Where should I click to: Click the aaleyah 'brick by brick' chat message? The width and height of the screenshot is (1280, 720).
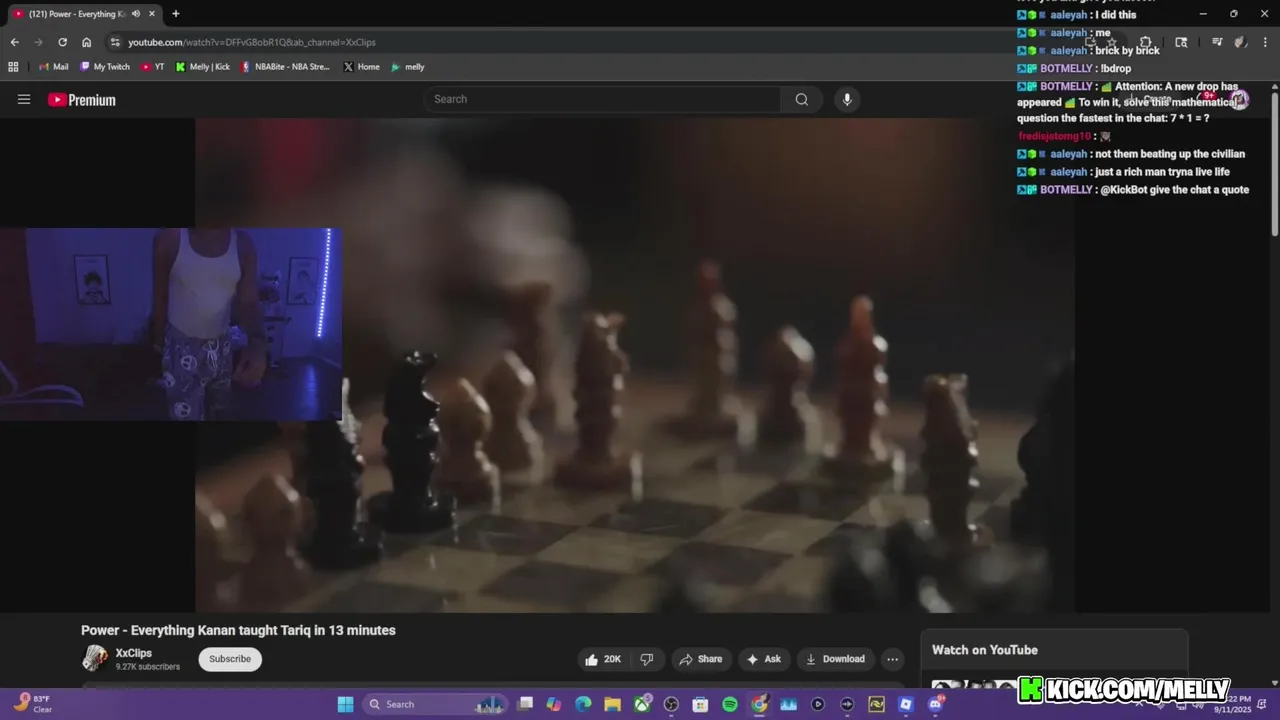pyautogui.click(x=1089, y=50)
